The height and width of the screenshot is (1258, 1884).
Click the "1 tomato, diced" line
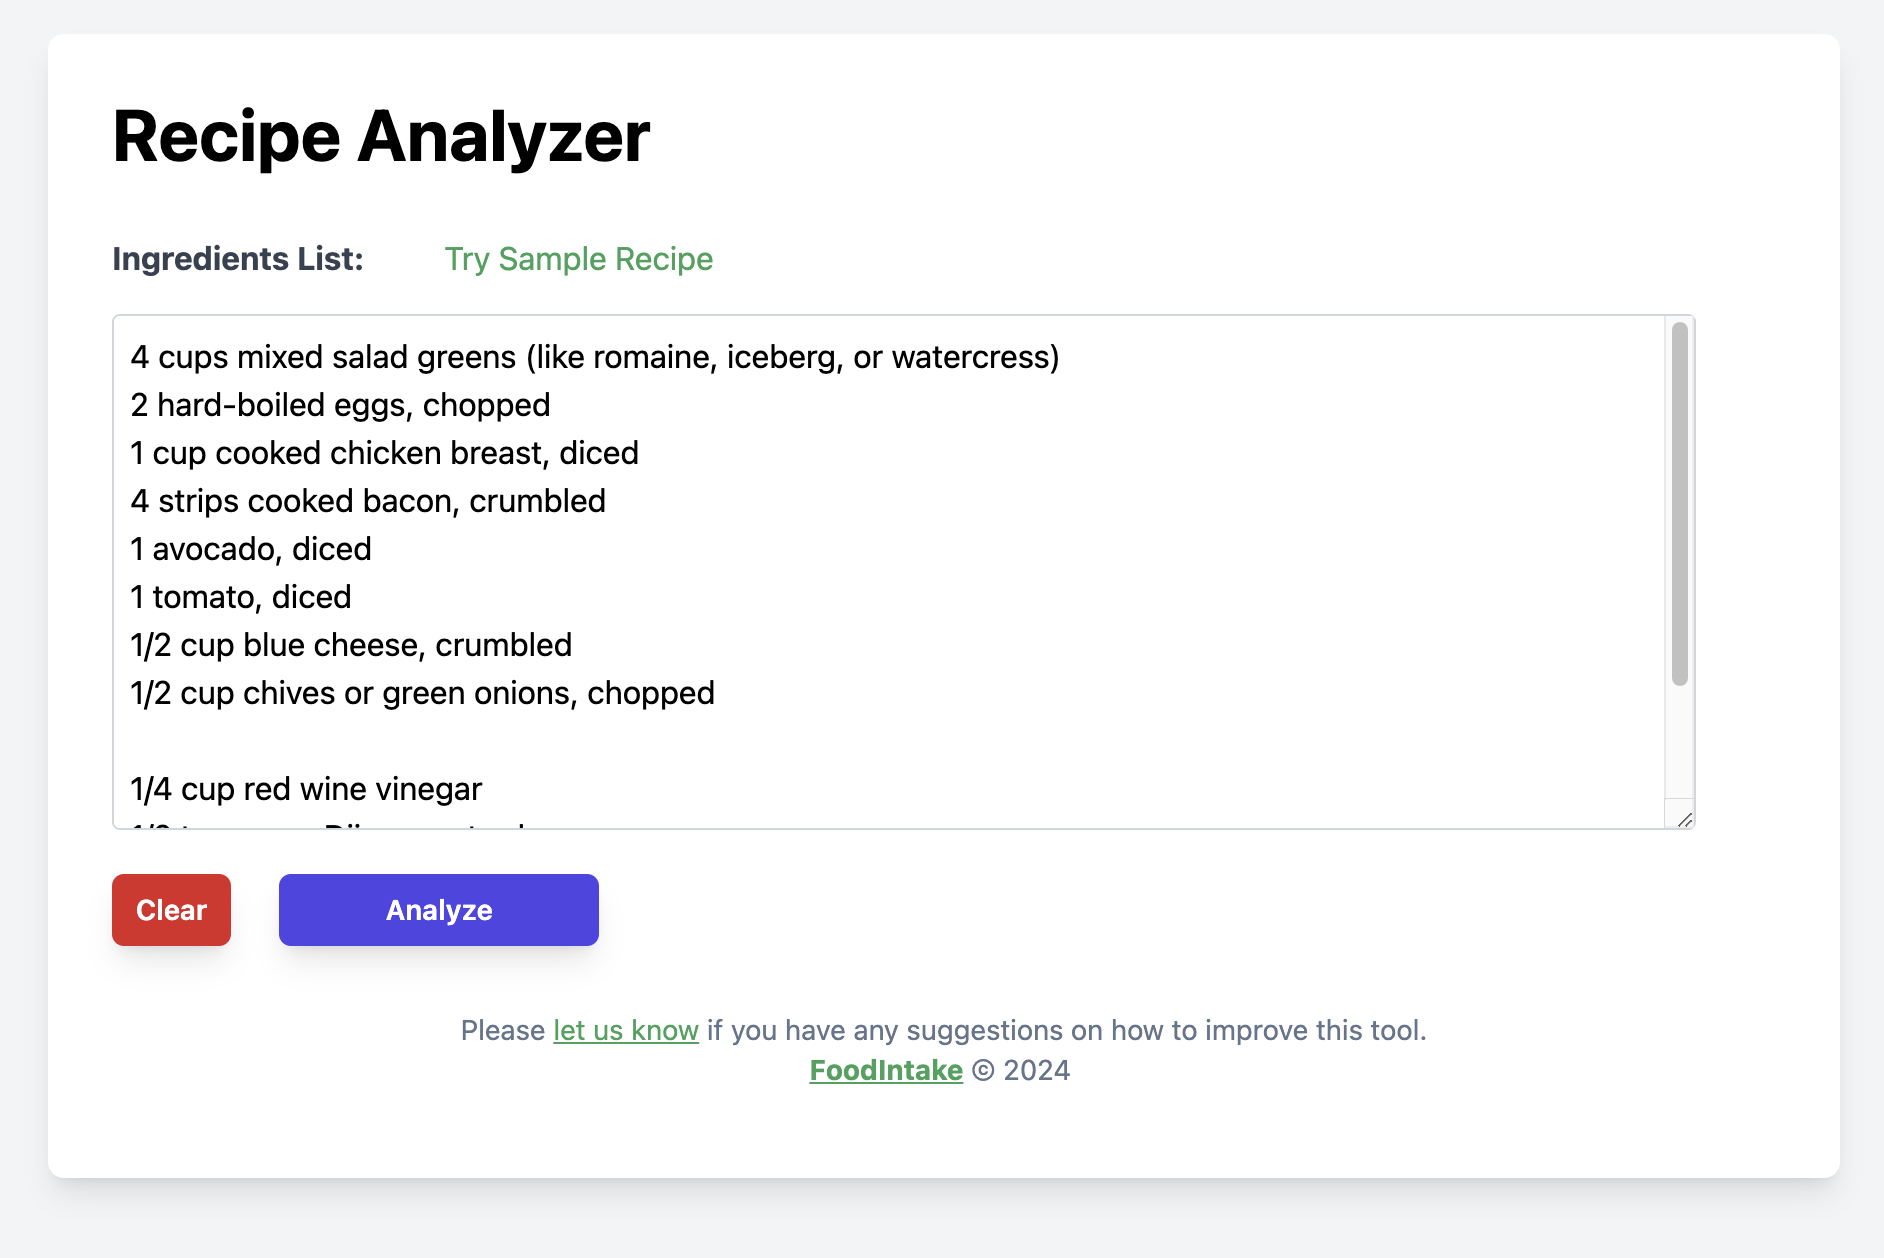tap(241, 598)
